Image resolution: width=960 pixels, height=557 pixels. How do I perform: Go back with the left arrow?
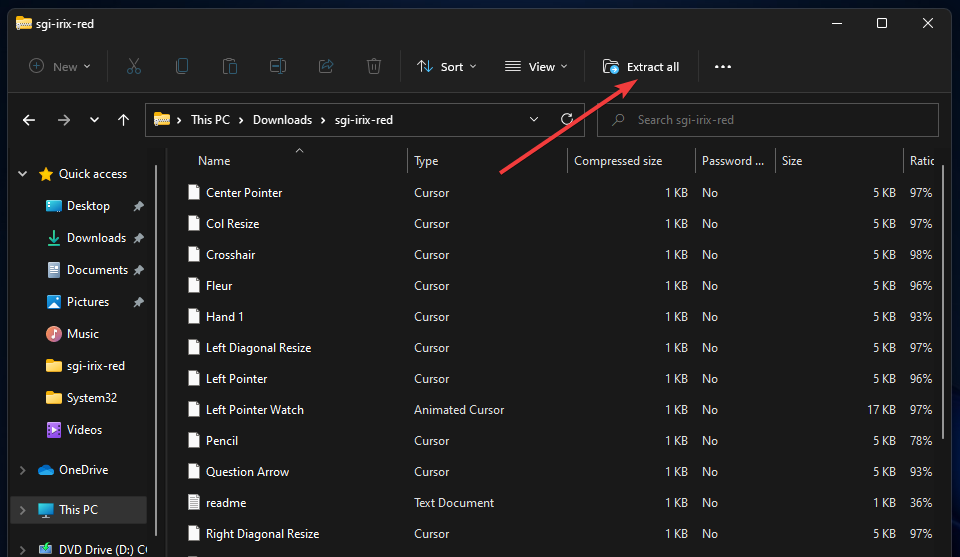point(29,120)
